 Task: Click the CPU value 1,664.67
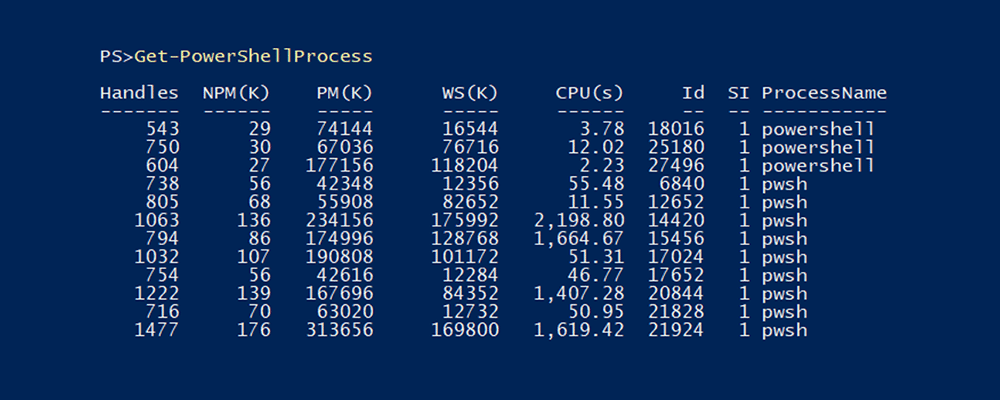tap(579, 239)
